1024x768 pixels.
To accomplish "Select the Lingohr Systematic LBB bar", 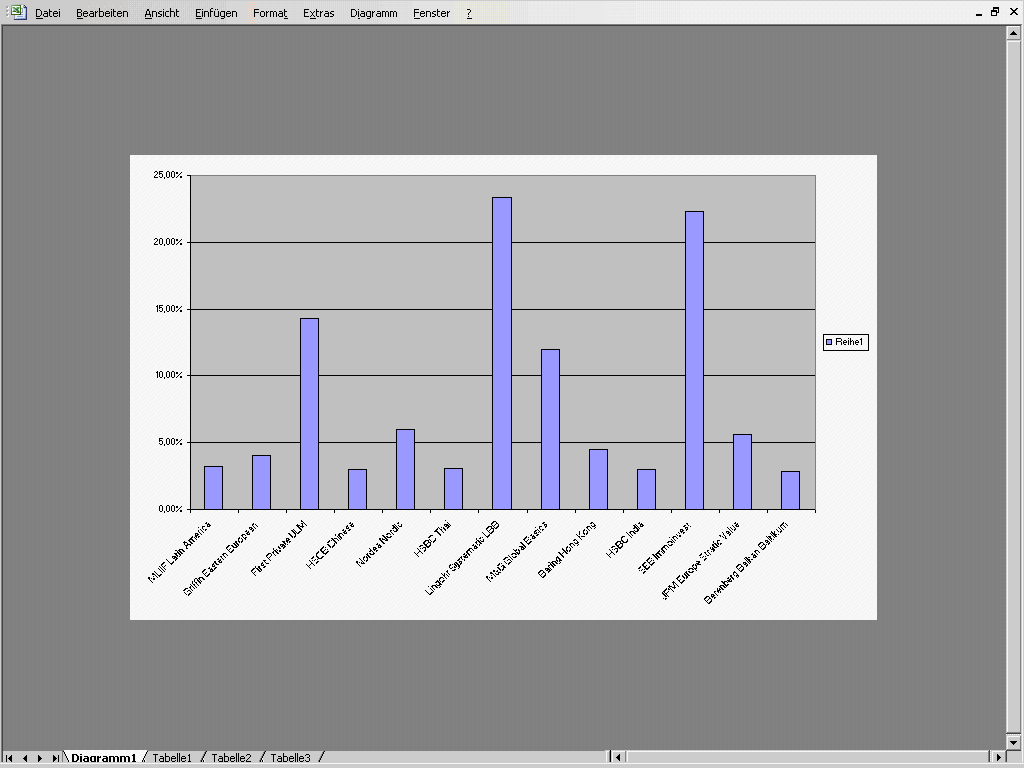I will point(502,353).
